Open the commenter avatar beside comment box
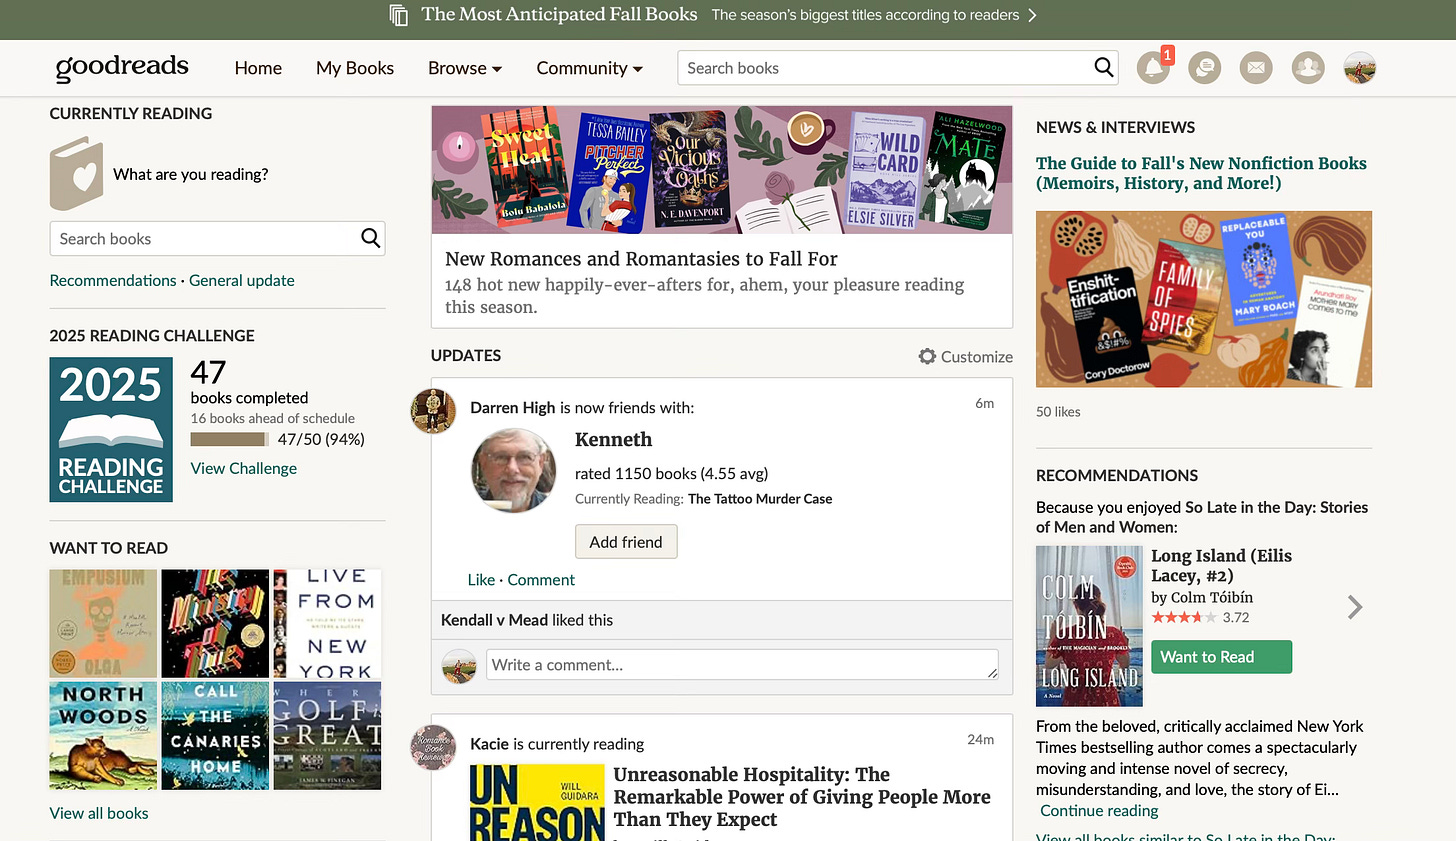This screenshot has height=841, width=1456. click(x=459, y=666)
